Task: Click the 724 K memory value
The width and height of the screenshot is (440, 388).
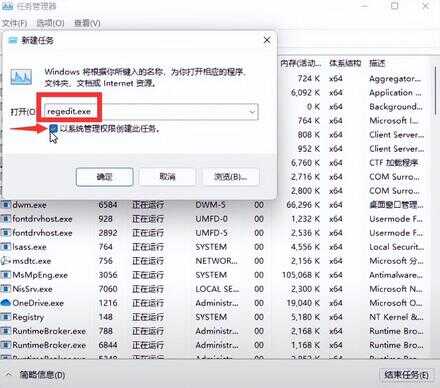Action: 309,79
